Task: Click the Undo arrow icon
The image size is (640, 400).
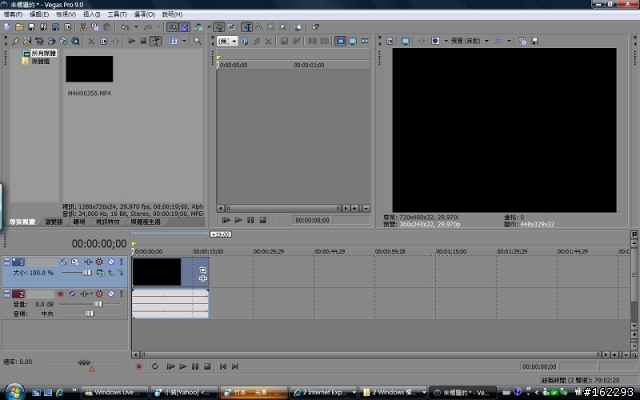Action: coord(125,27)
